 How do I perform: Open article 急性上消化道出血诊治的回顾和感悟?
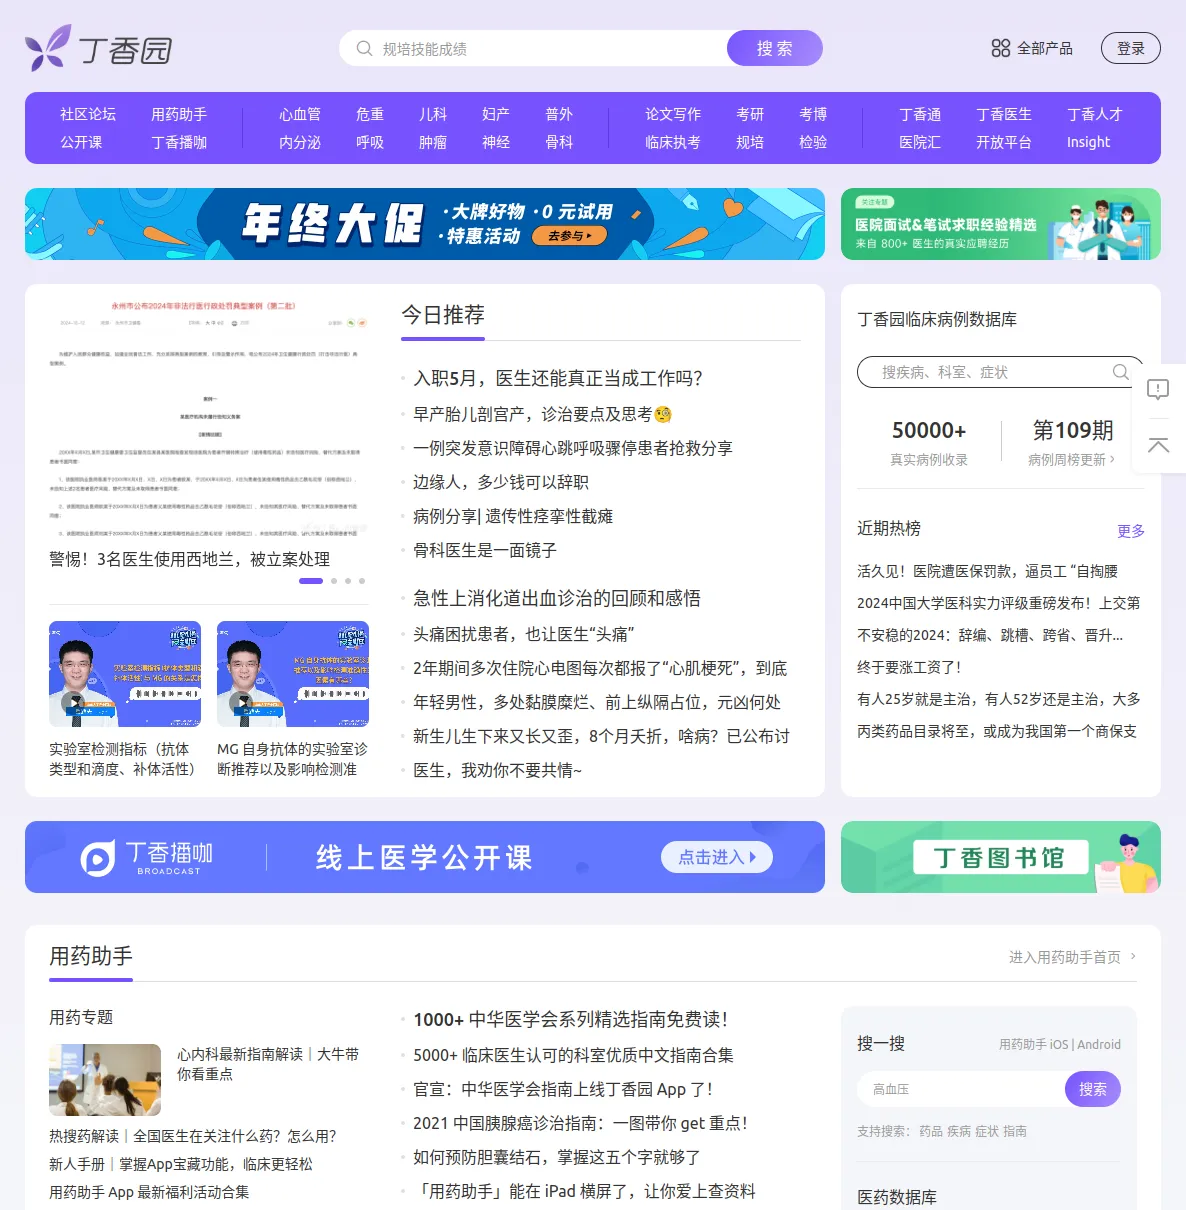point(557,598)
